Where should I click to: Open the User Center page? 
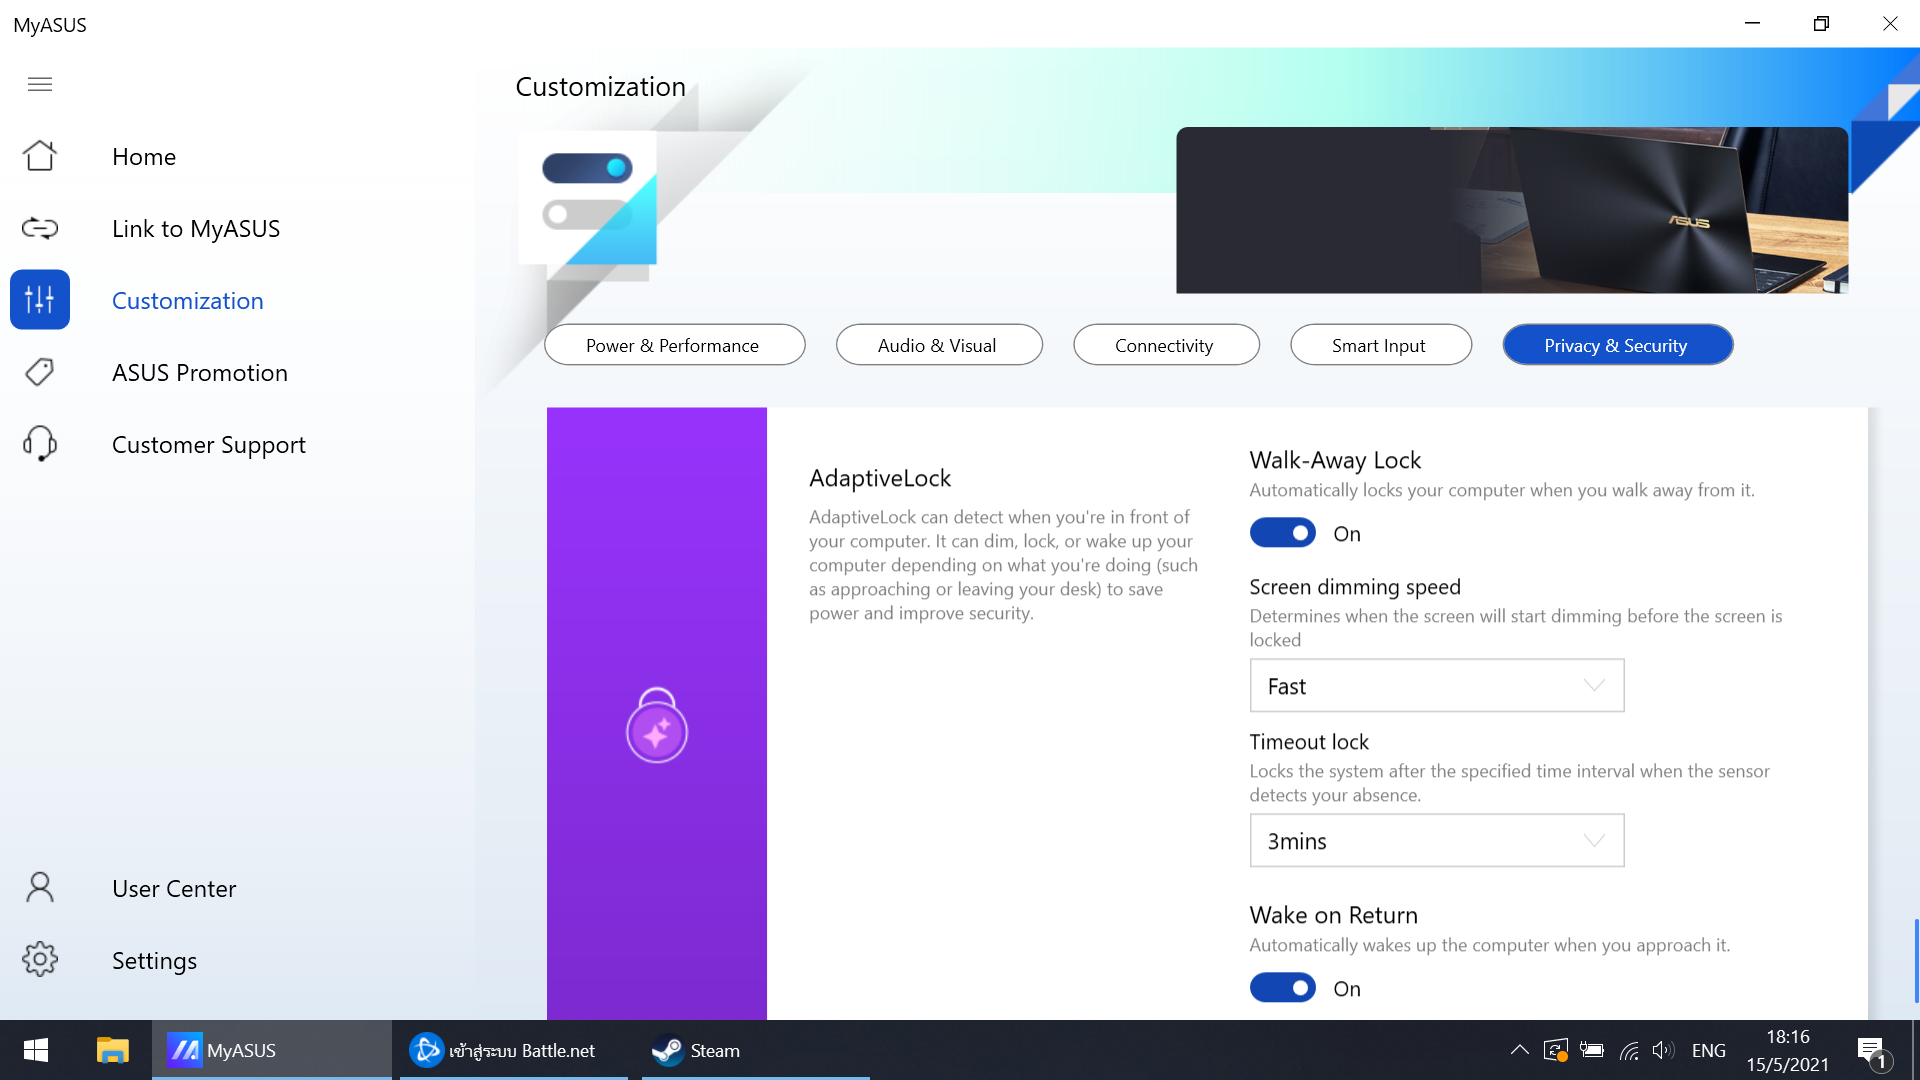174,889
